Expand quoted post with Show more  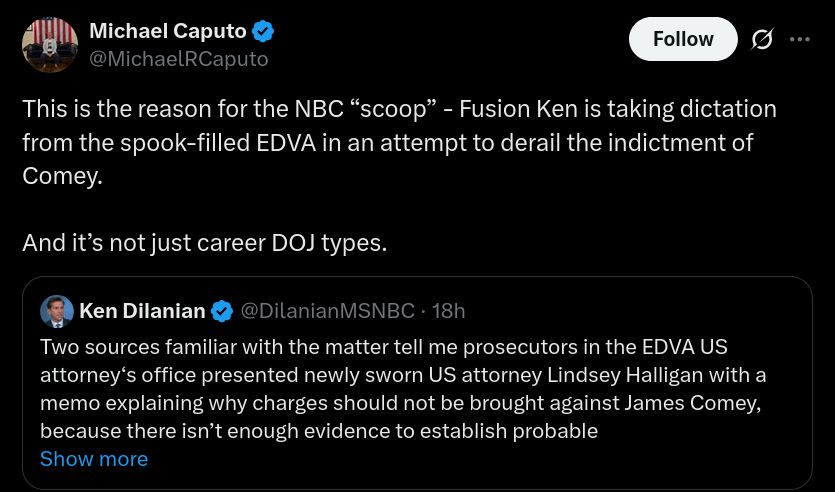tap(94, 459)
